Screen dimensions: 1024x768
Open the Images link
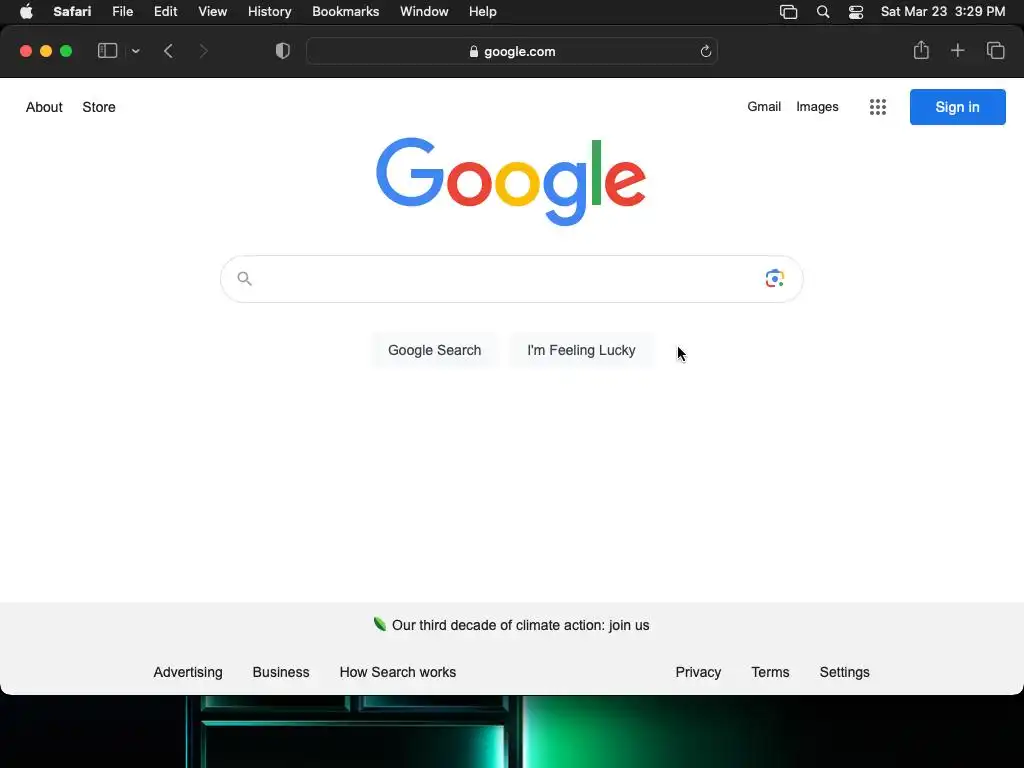(817, 106)
